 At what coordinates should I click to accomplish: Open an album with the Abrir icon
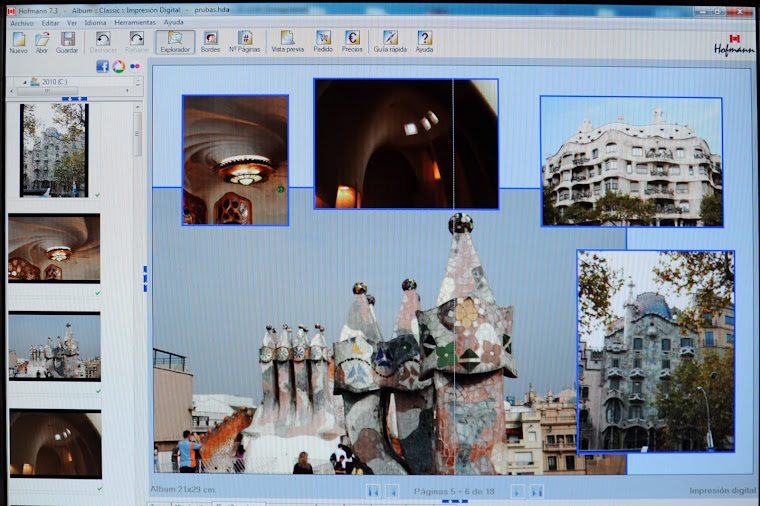[x=42, y=42]
